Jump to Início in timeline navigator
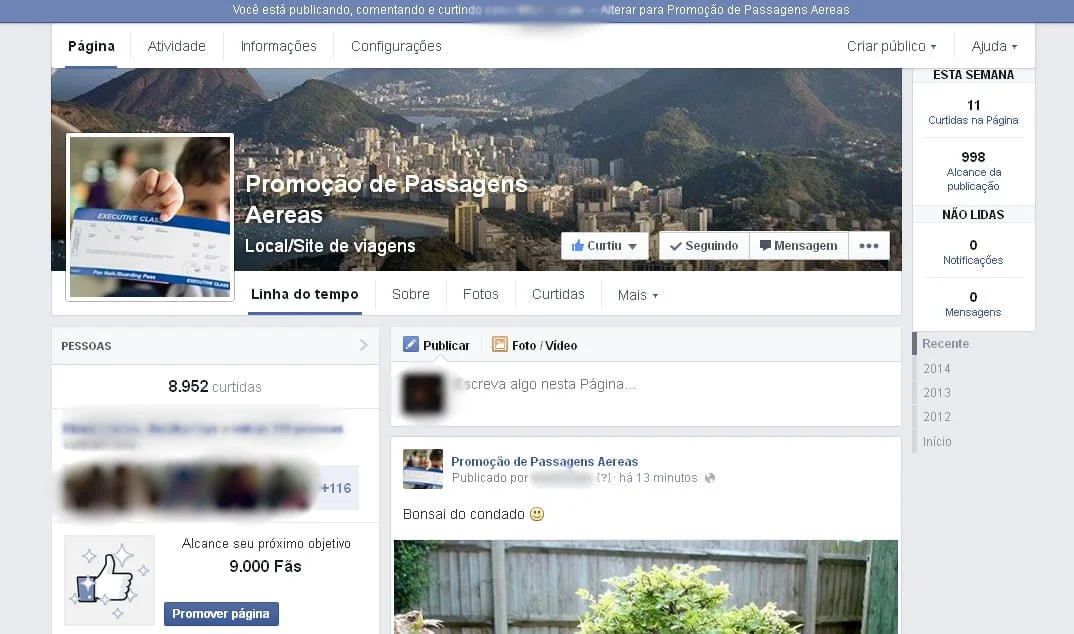The image size is (1074, 634). pyautogui.click(x=937, y=442)
